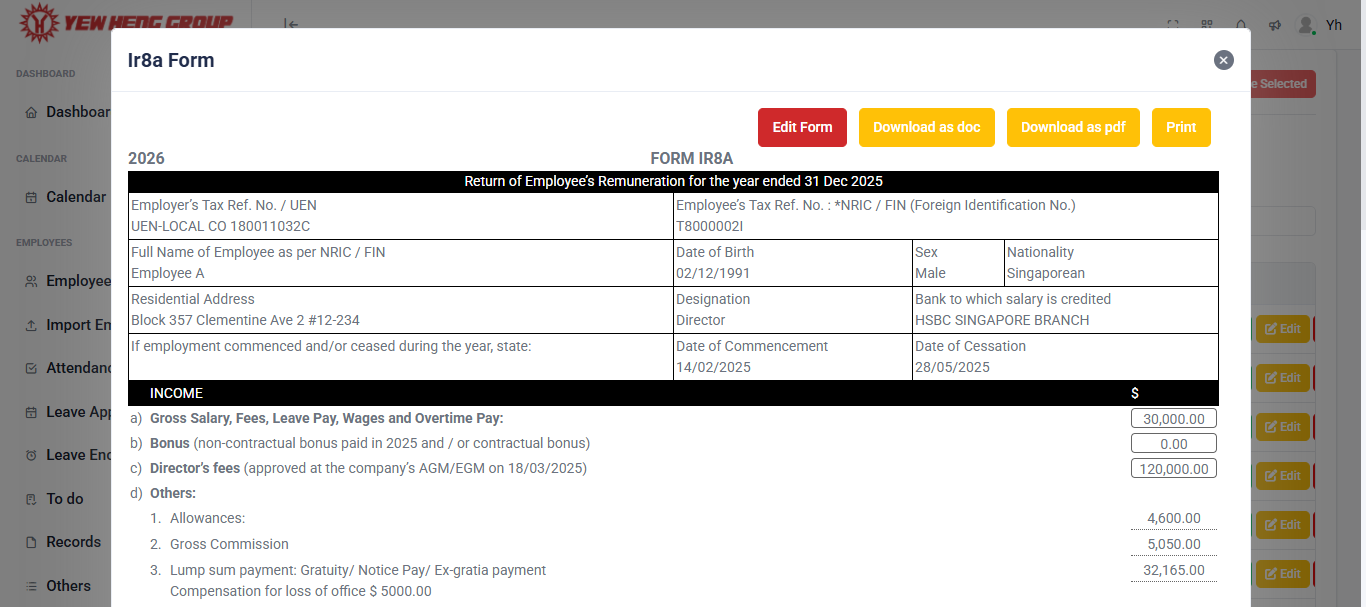Expand the Others sidebar menu
The width and height of the screenshot is (1366, 607).
tap(32, 586)
